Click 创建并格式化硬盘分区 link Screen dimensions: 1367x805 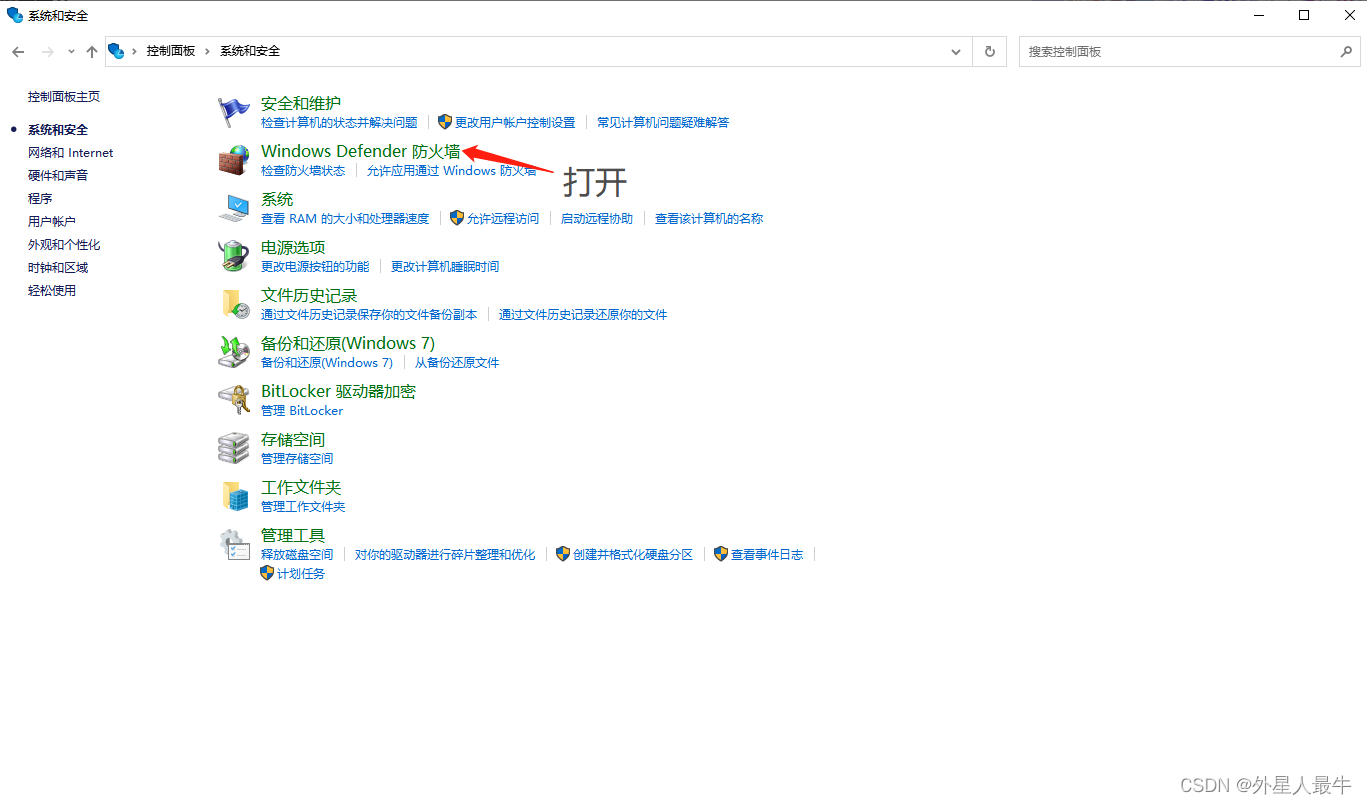pyautogui.click(x=633, y=555)
